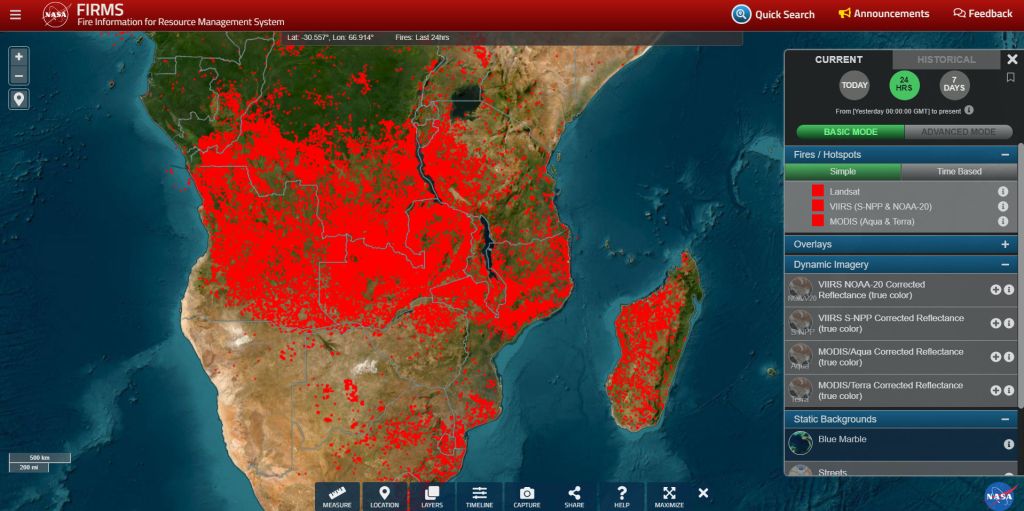Click the map zoom out minus button
This screenshot has height=511, width=1024.
(x=19, y=77)
